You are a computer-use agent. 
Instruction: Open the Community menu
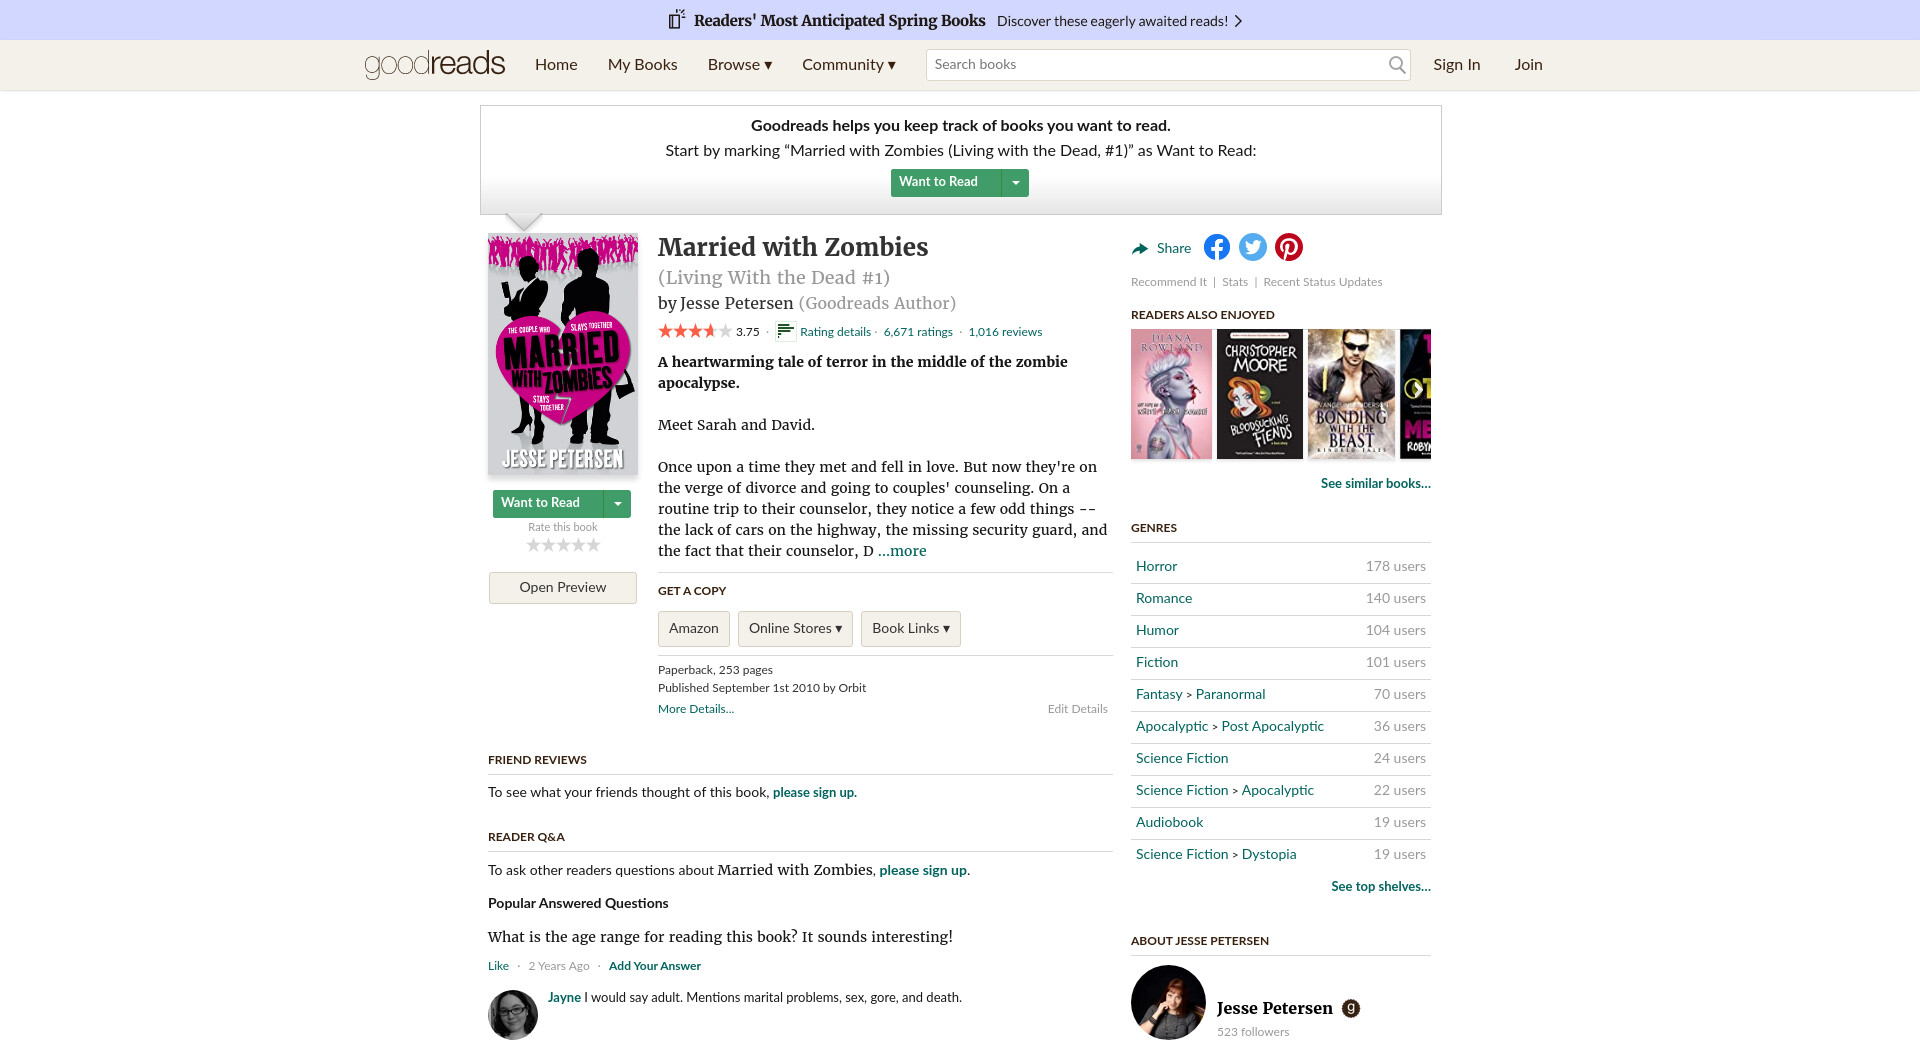849,65
